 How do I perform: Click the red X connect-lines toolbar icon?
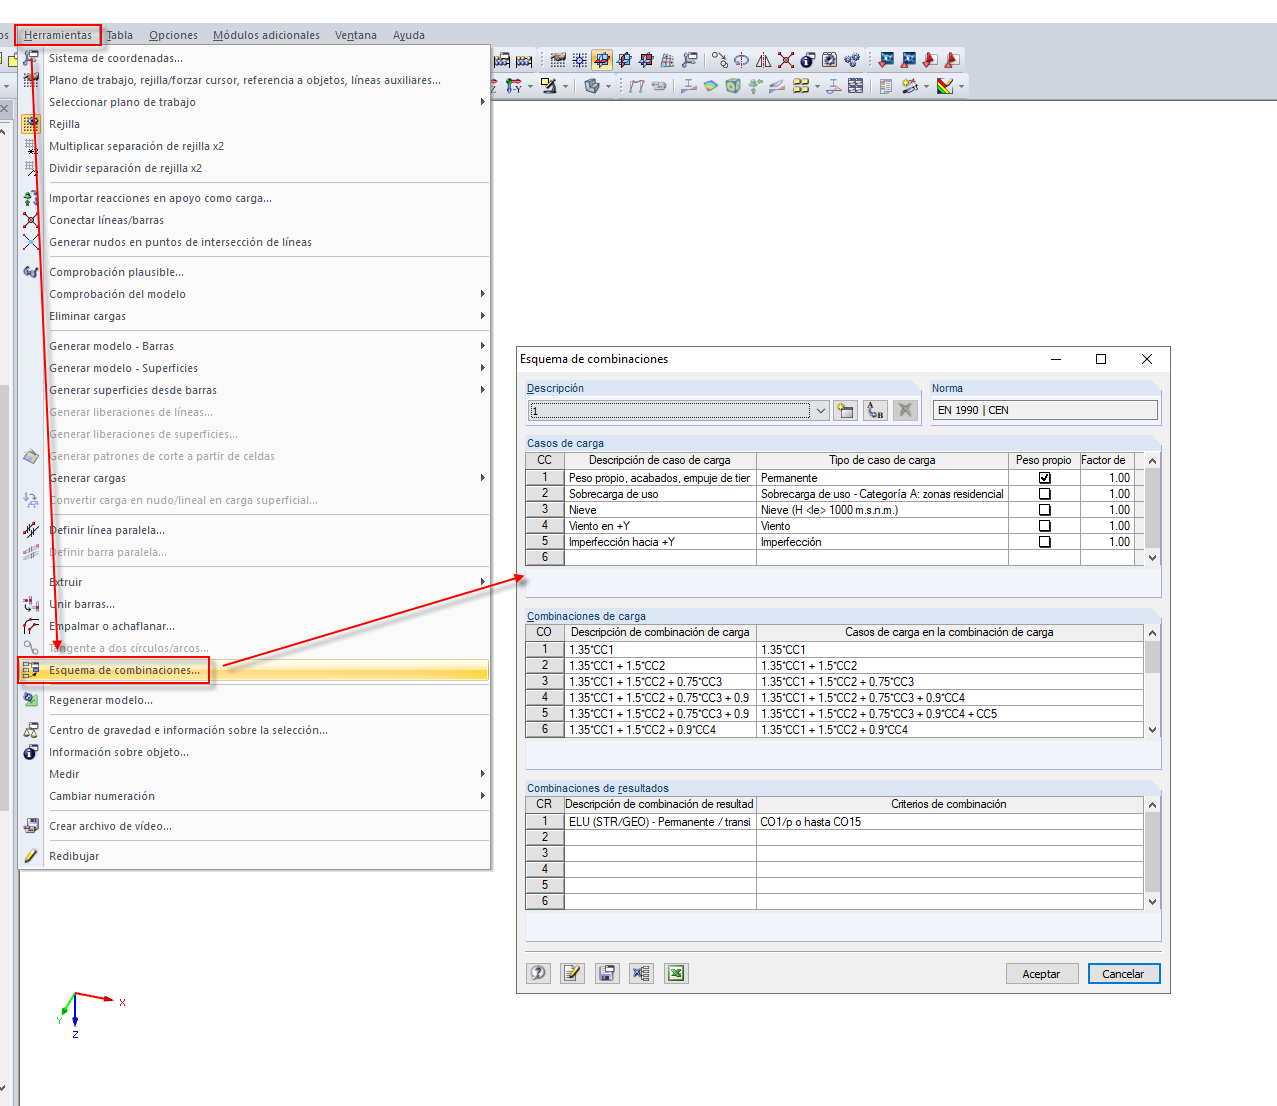click(x=786, y=60)
